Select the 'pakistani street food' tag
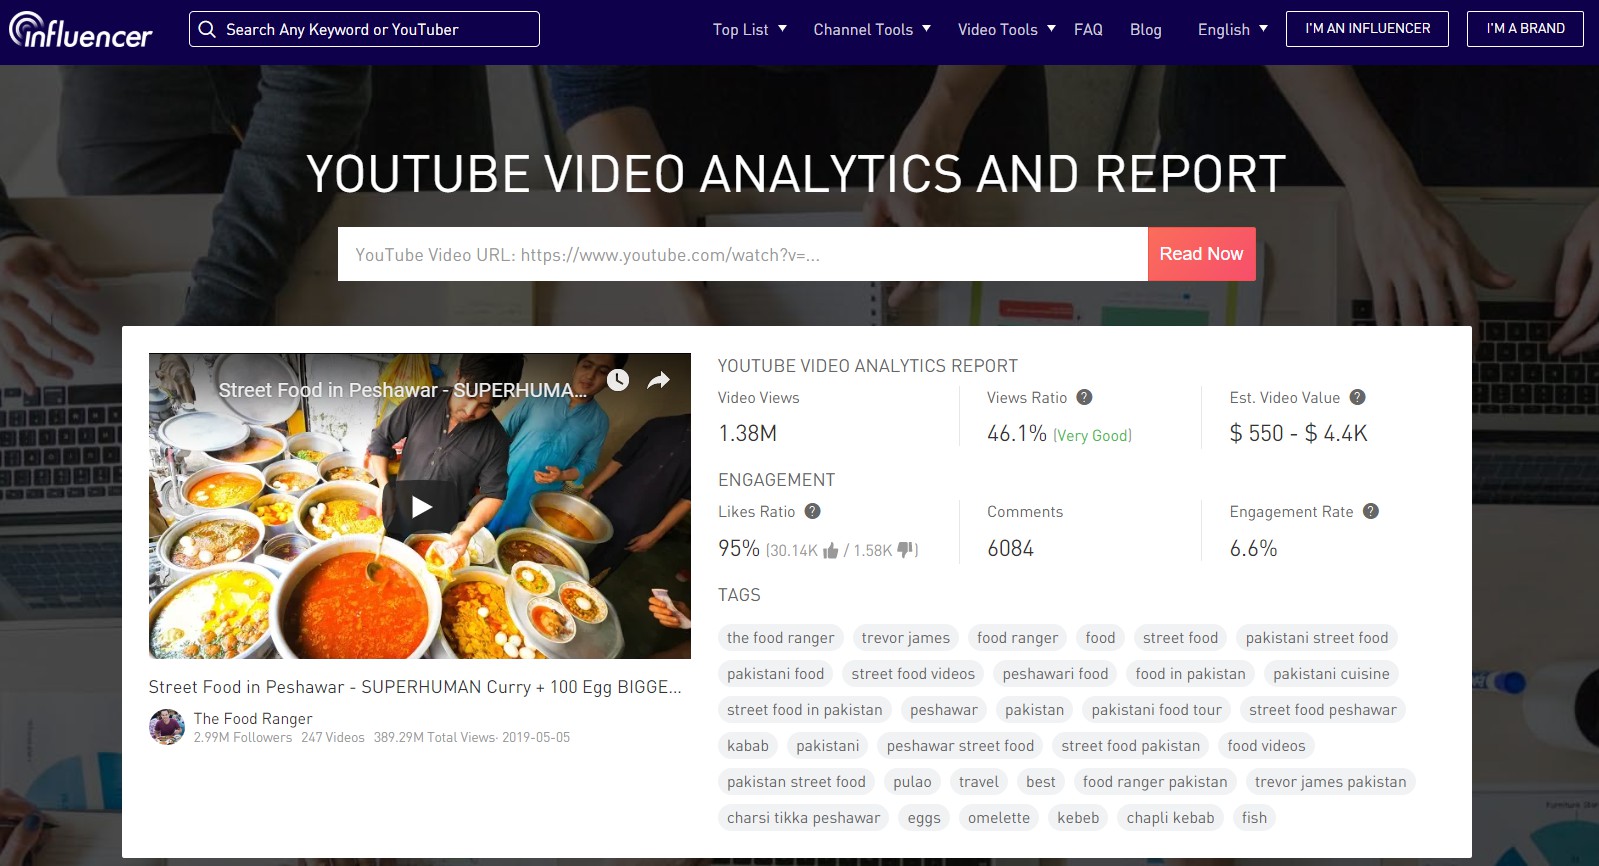1599x866 pixels. 1317,638
